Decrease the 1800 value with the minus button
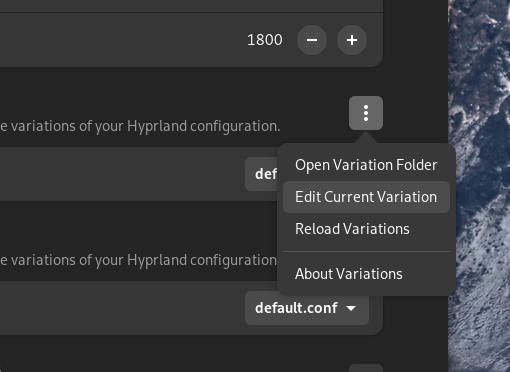This screenshot has width=510, height=372. tap(312, 40)
